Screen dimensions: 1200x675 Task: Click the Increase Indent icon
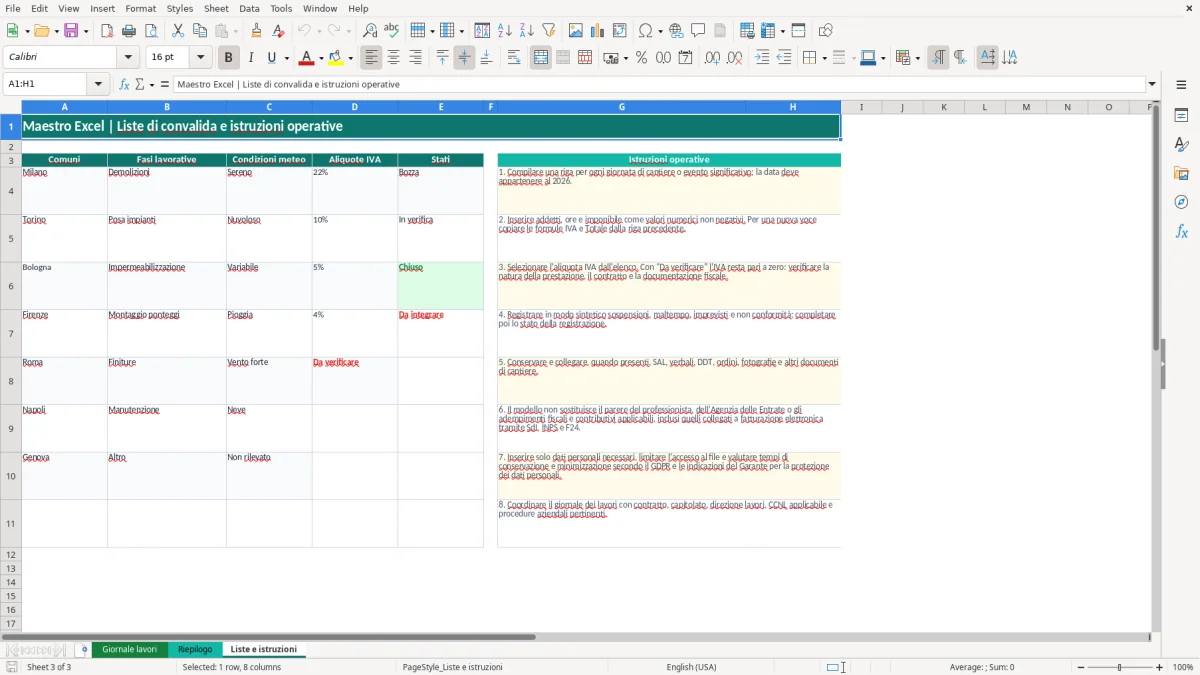point(762,58)
